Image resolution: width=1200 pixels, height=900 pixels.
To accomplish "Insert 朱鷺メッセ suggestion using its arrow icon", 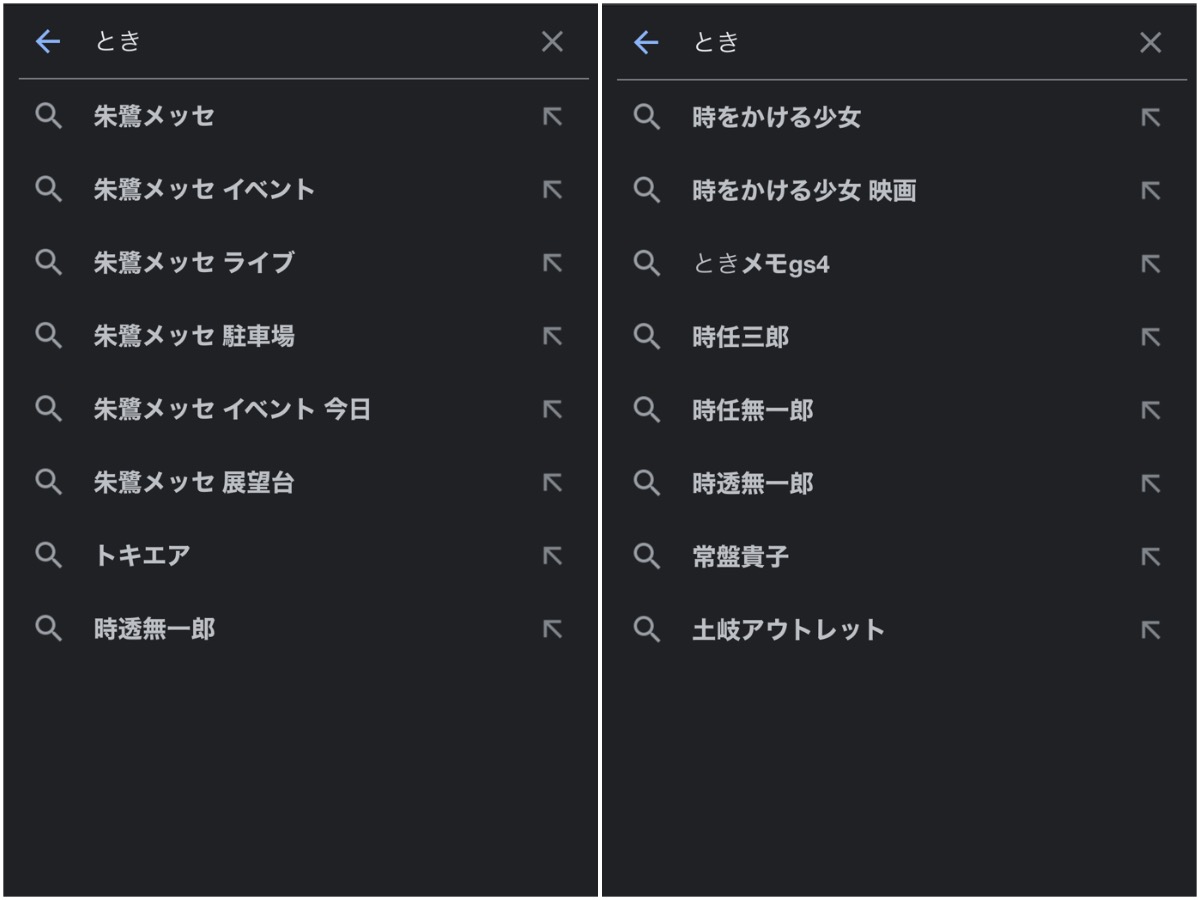I will 552,117.
